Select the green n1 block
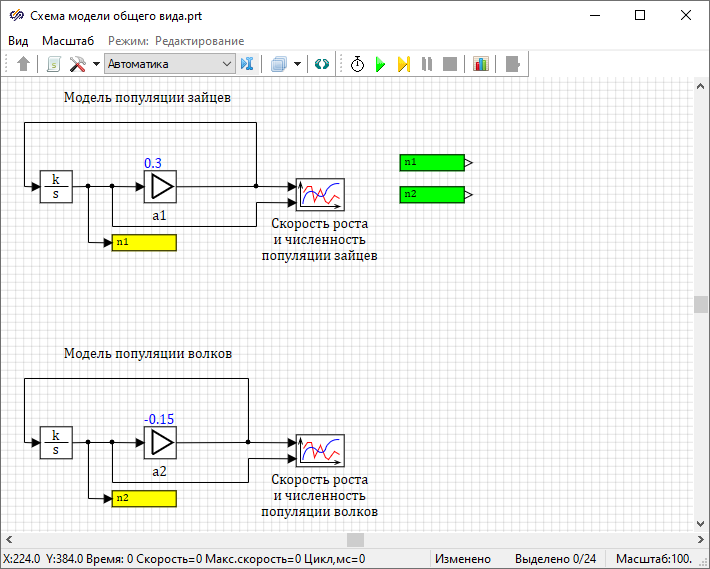710x569 pixels. (x=432, y=162)
